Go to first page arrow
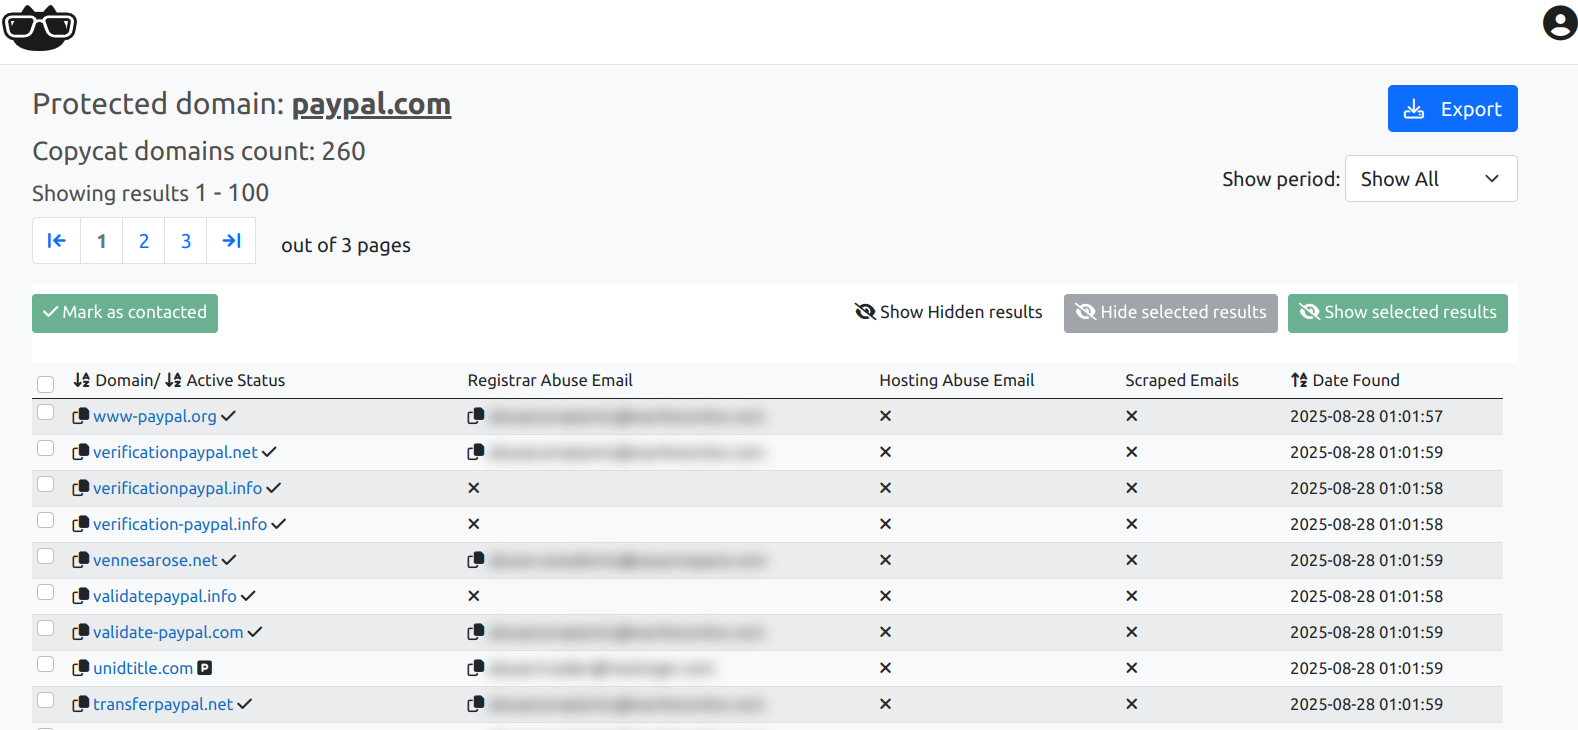This screenshot has width=1578, height=730. pyautogui.click(x=57, y=241)
